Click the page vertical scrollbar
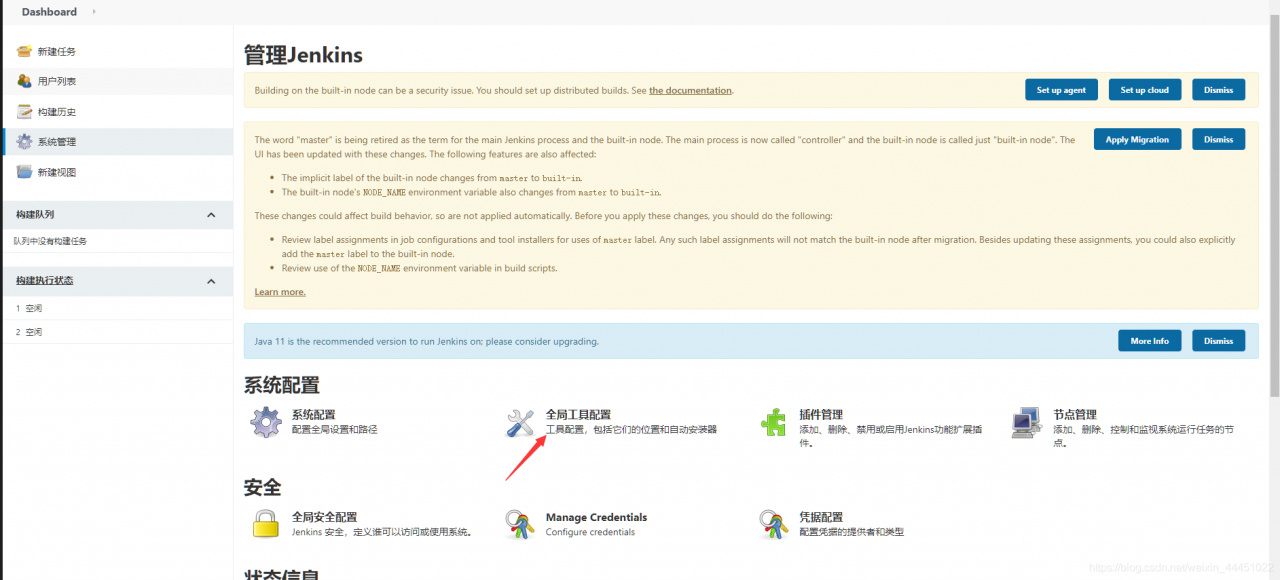This screenshot has height=580, width=1280. [x=1273, y=207]
